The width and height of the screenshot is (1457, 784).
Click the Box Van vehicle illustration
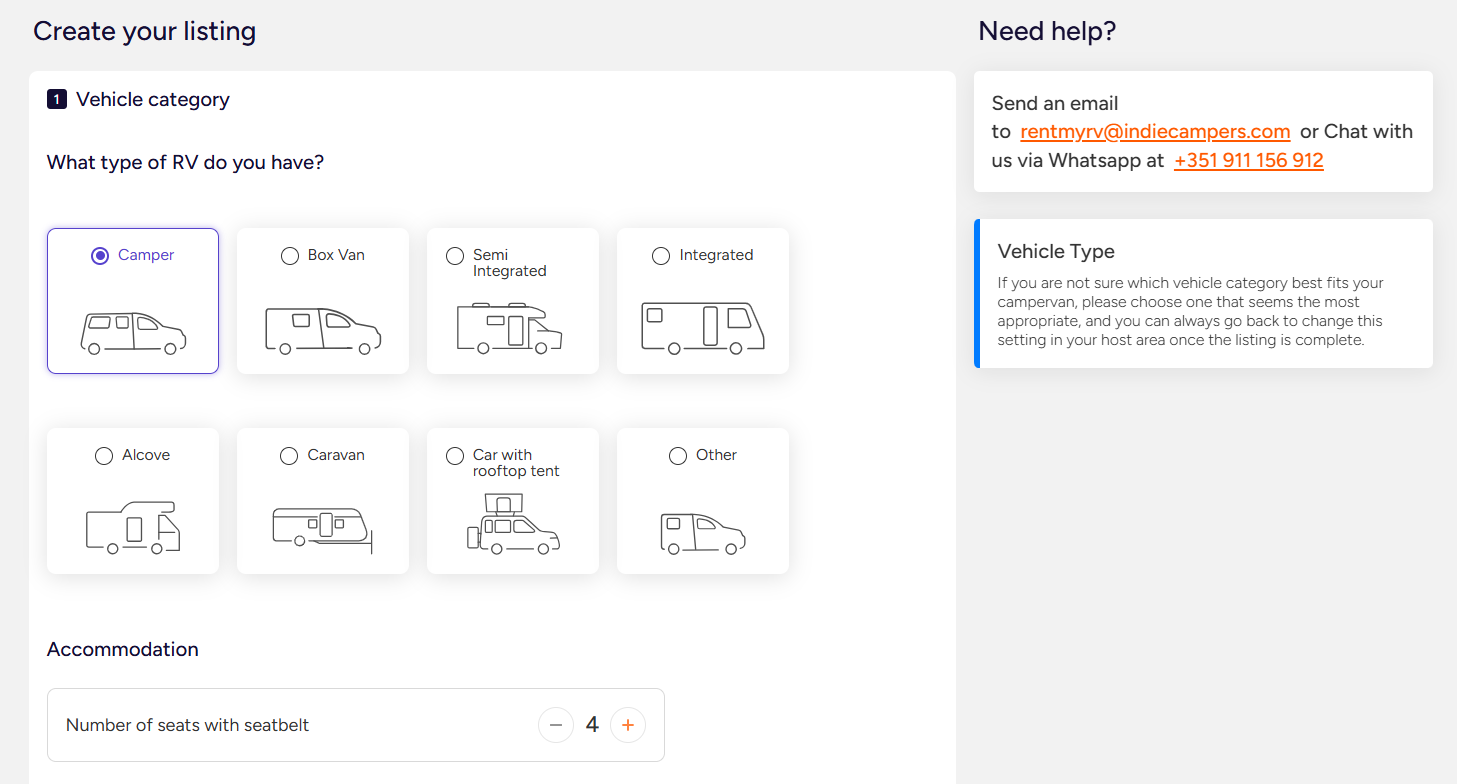pos(323,331)
